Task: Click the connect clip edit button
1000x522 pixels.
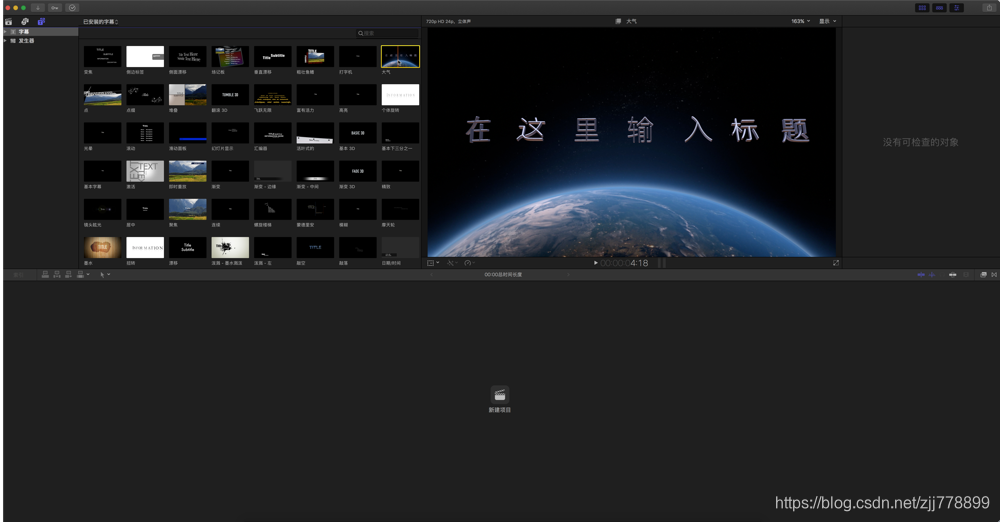Action: [45, 274]
